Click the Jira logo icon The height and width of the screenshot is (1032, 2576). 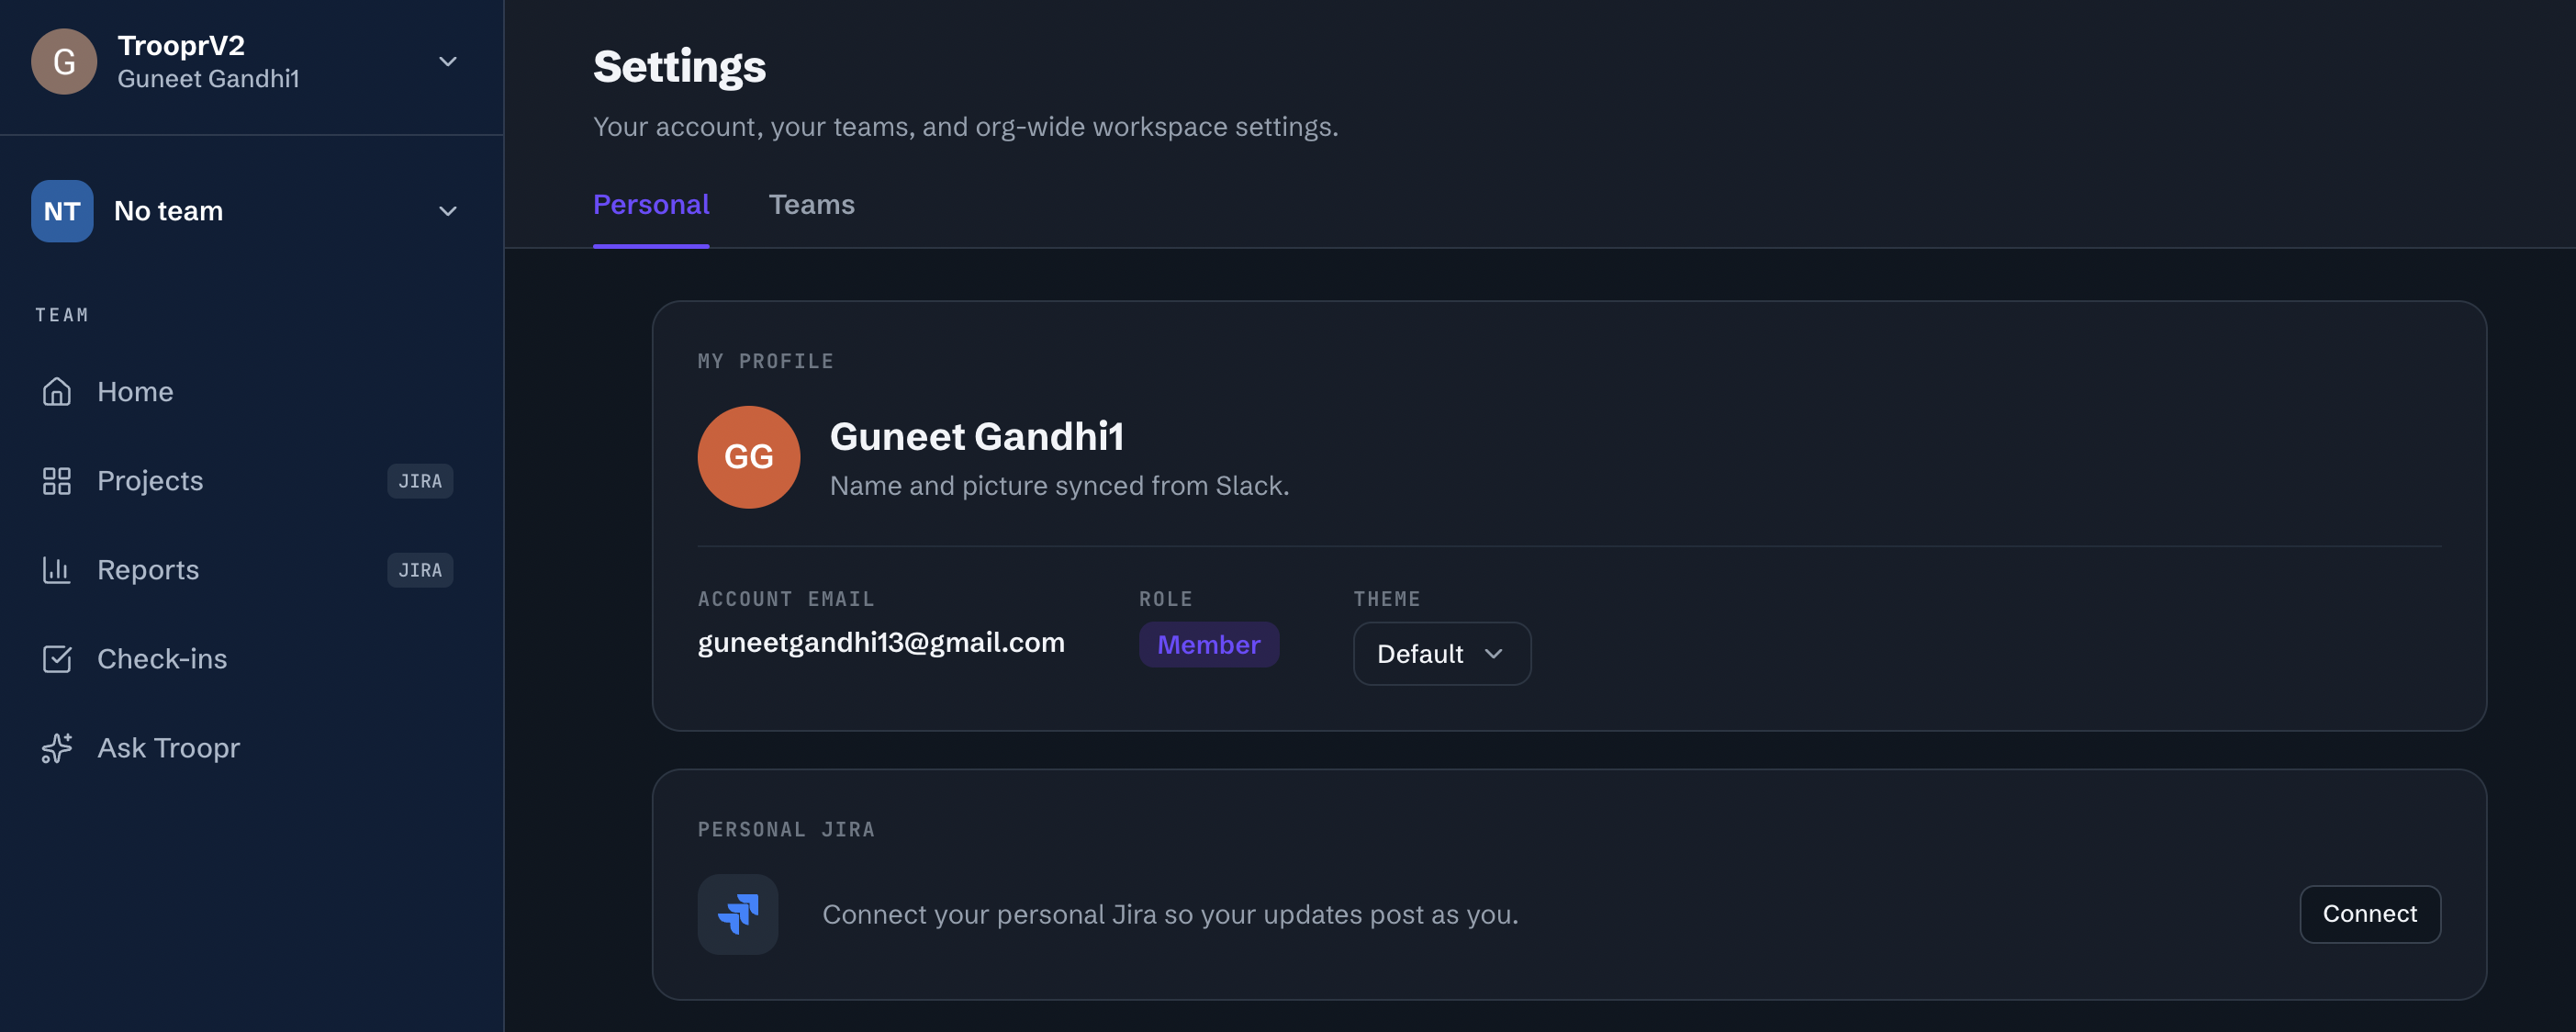[738, 914]
